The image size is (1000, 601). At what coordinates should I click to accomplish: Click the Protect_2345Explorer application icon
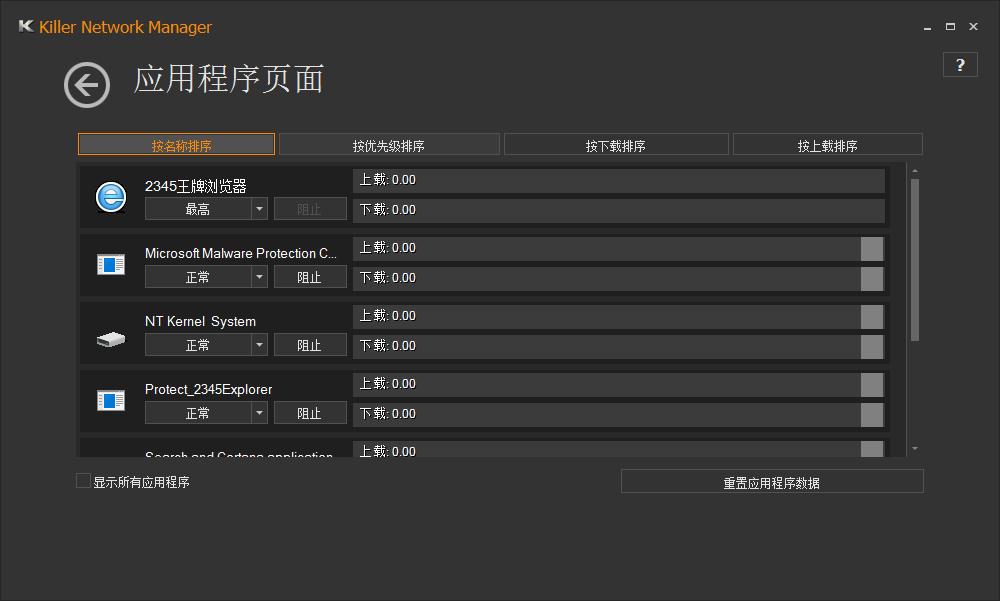[110, 400]
